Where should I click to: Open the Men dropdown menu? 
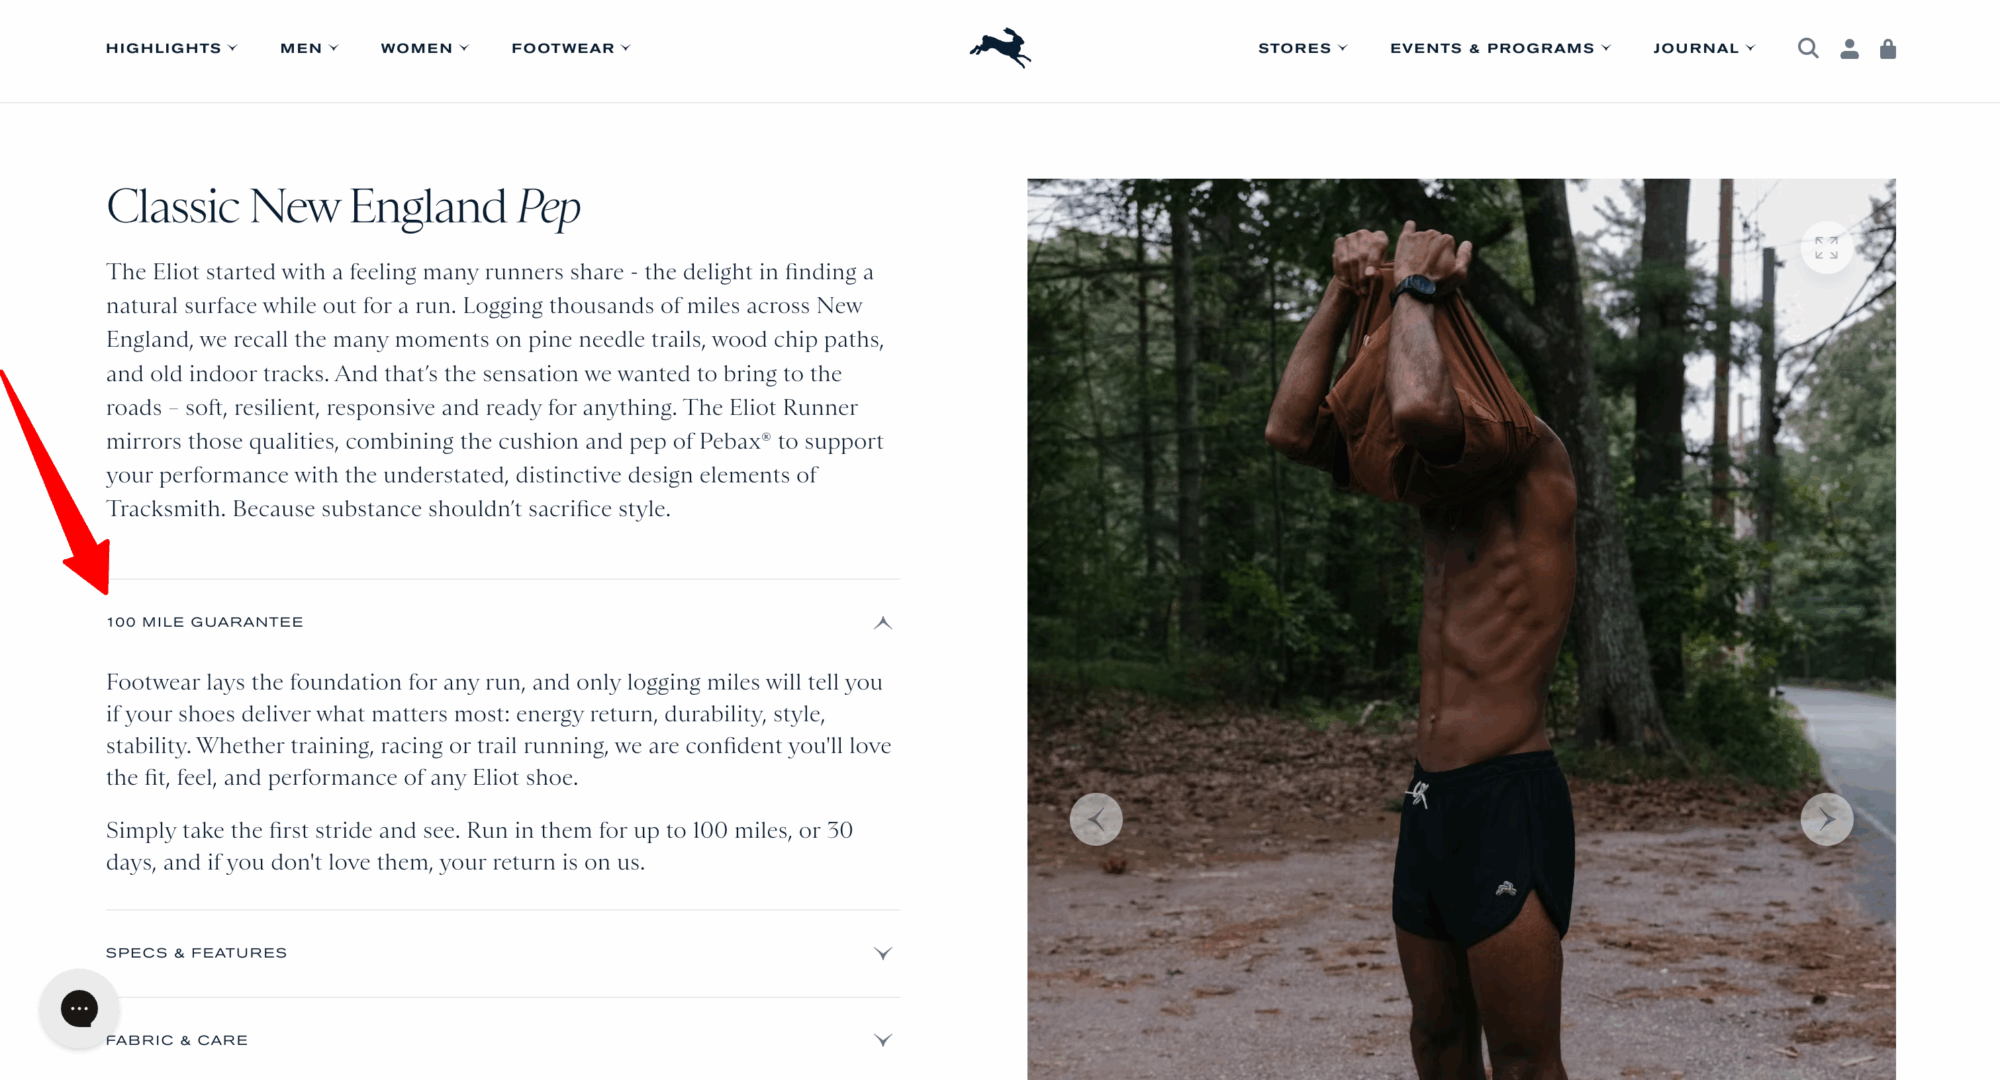[x=309, y=48]
